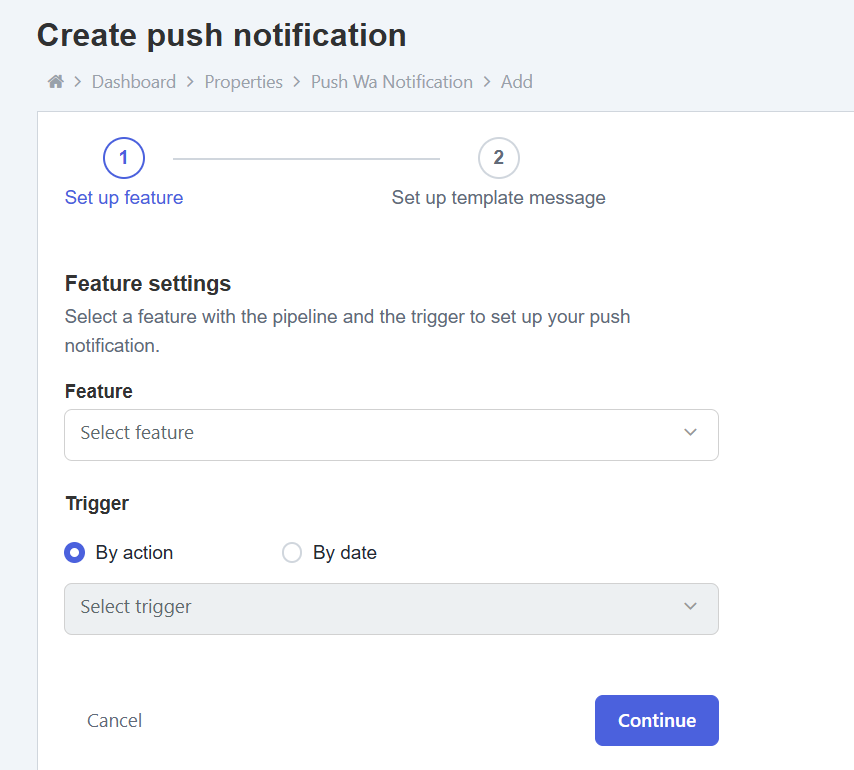This screenshot has width=854, height=770.
Task: Click the Set up feature step label
Action: [124, 198]
